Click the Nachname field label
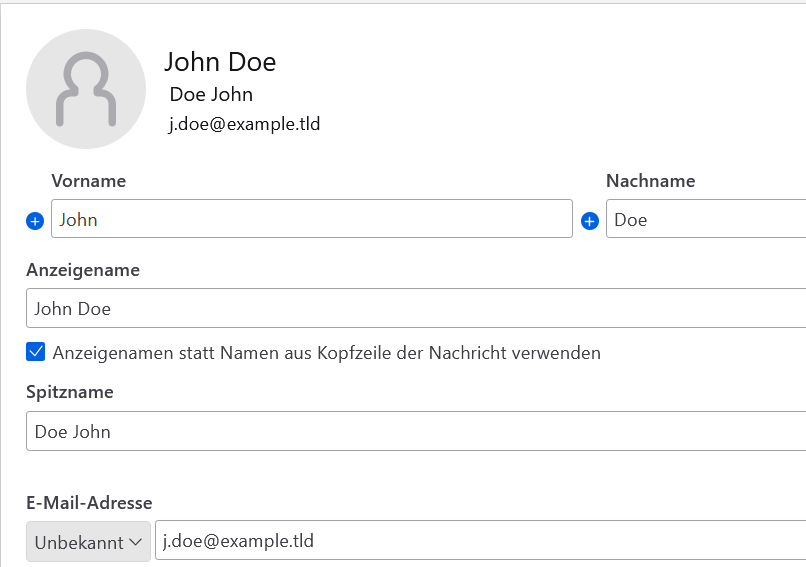The height and width of the screenshot is (567, 806). point(650,181)
